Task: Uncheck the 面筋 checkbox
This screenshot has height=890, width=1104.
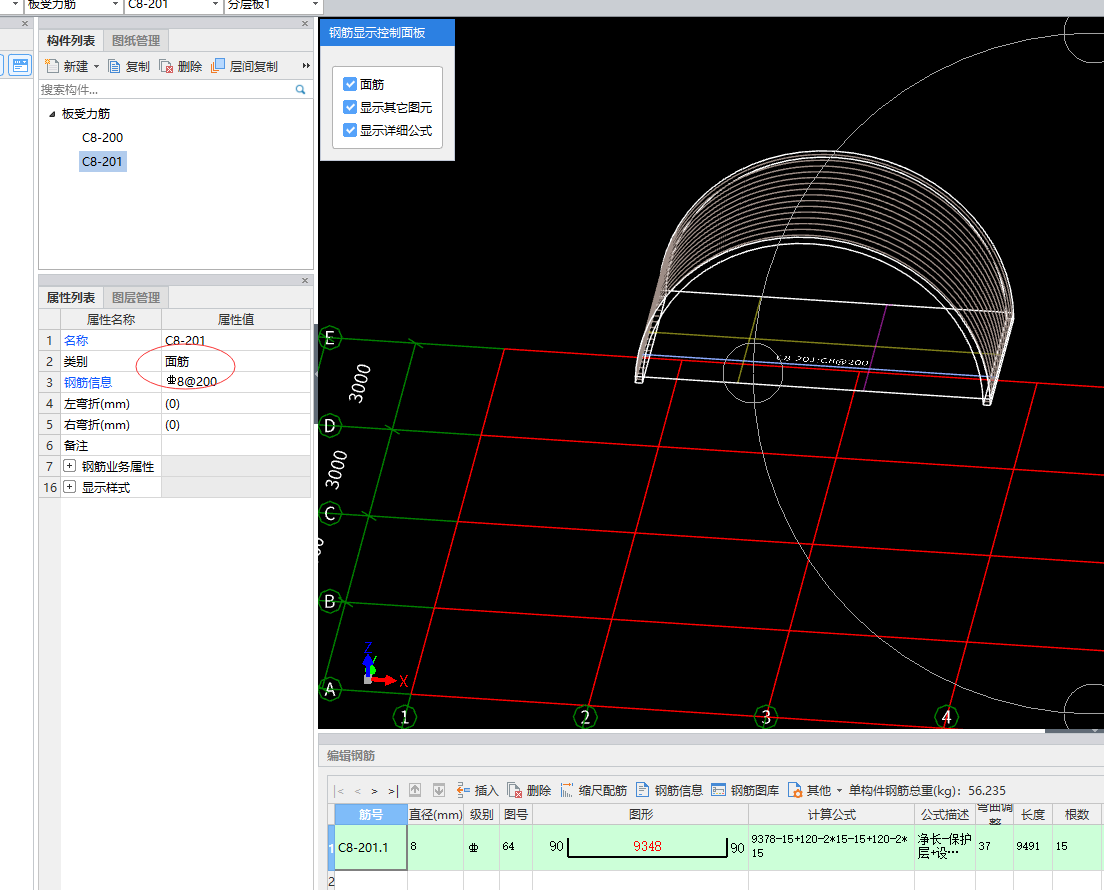Action: (x=350, y=84)
